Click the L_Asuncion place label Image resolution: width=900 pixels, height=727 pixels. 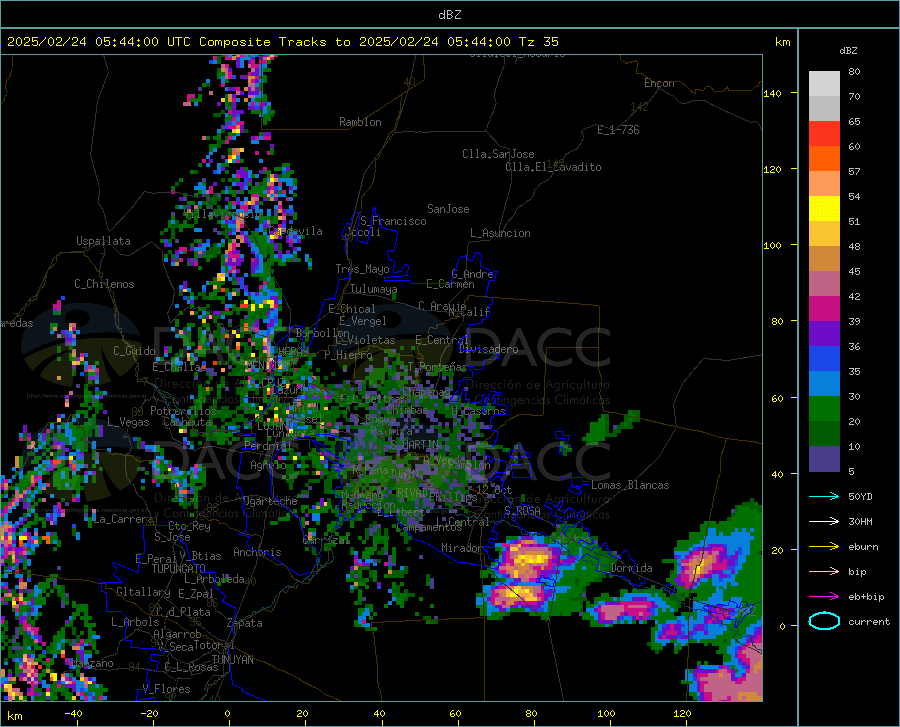pyautogui.click(x=500, y=233)
